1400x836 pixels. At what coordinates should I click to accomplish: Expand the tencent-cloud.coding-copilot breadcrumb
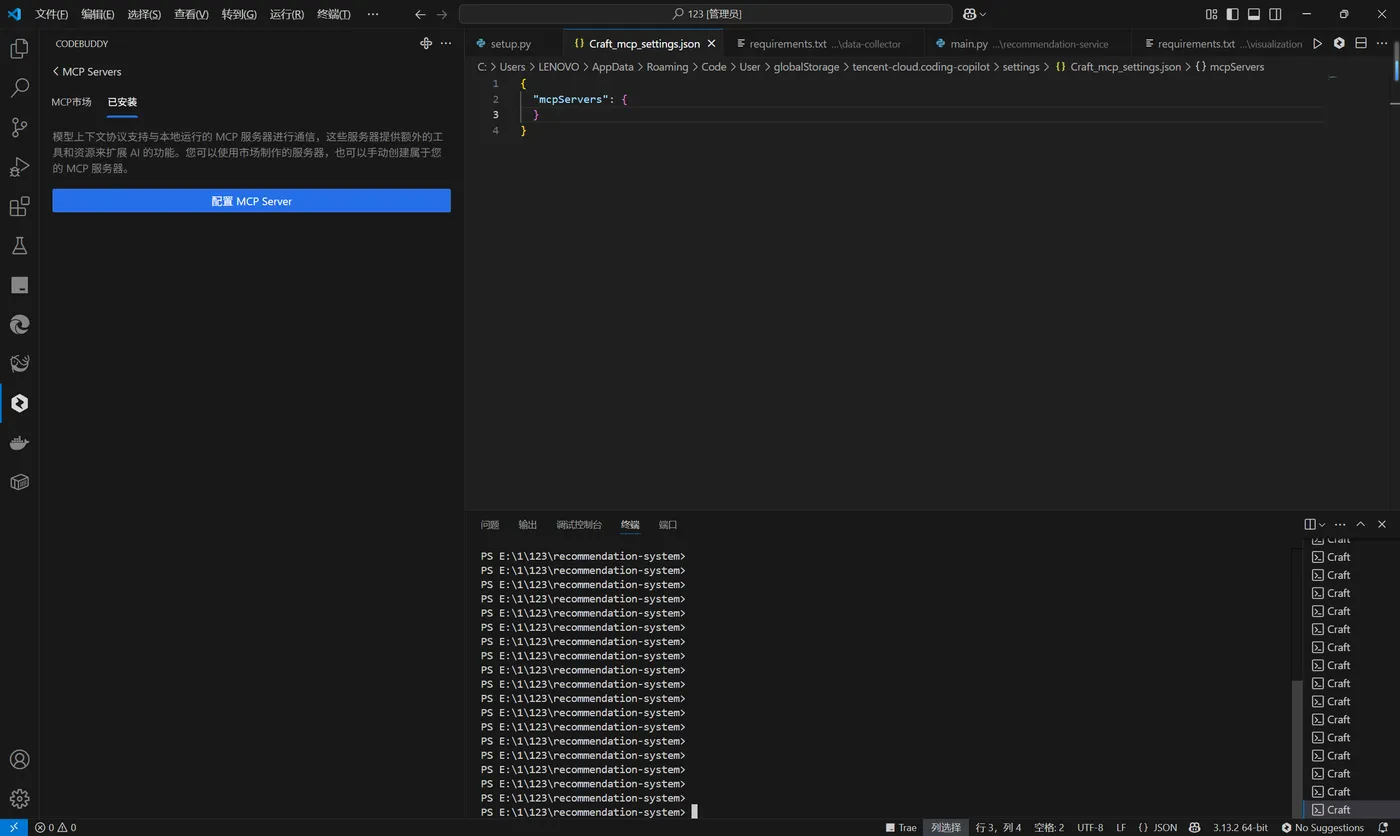921,67
